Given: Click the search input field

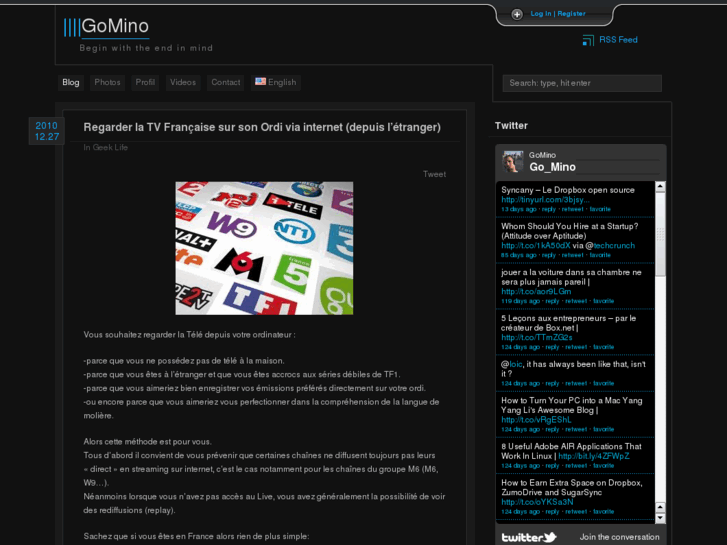Looking at the screenshot, I should [x=582, y=83].
